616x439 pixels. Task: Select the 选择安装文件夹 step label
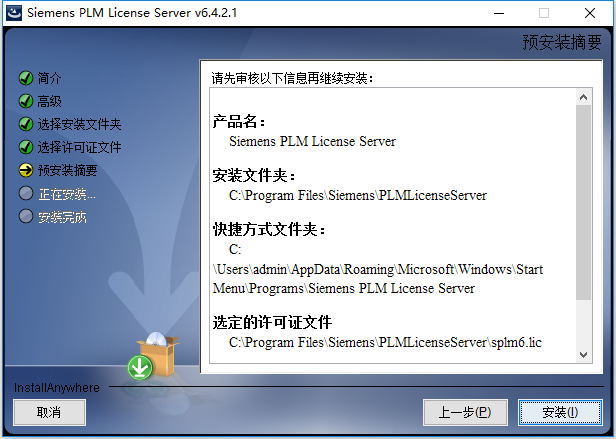pyautogui.click(x=79, y=124)
